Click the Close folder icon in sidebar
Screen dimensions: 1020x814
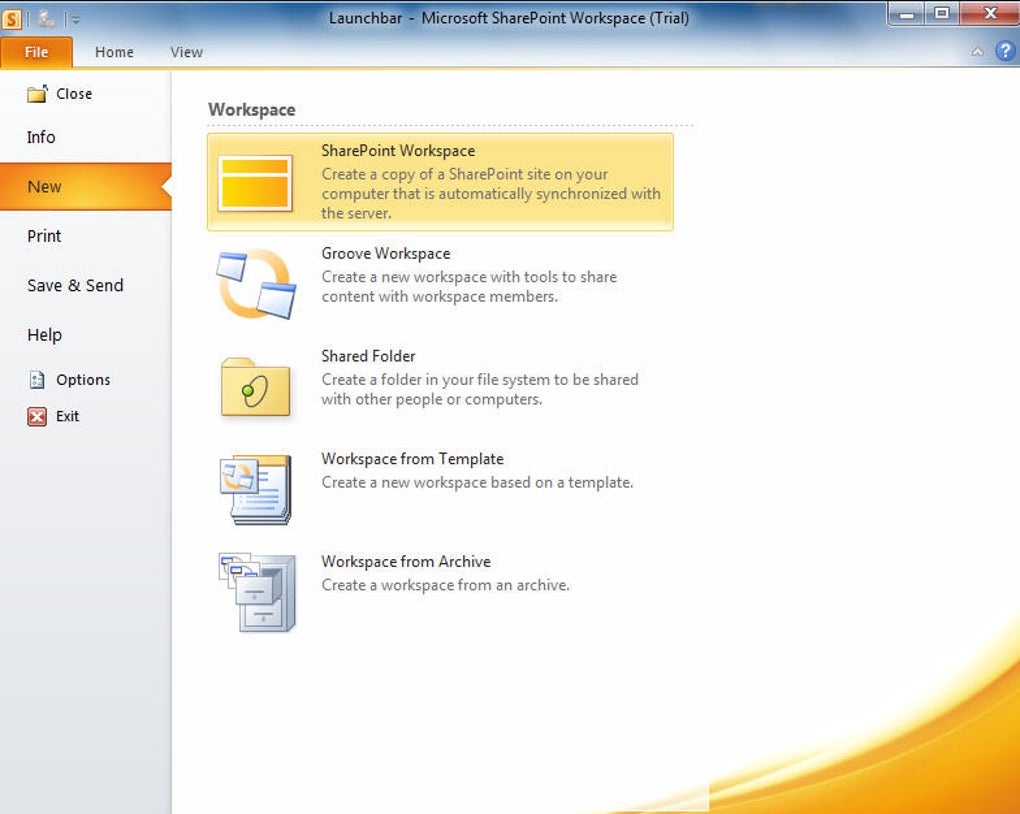pos(37,94)
